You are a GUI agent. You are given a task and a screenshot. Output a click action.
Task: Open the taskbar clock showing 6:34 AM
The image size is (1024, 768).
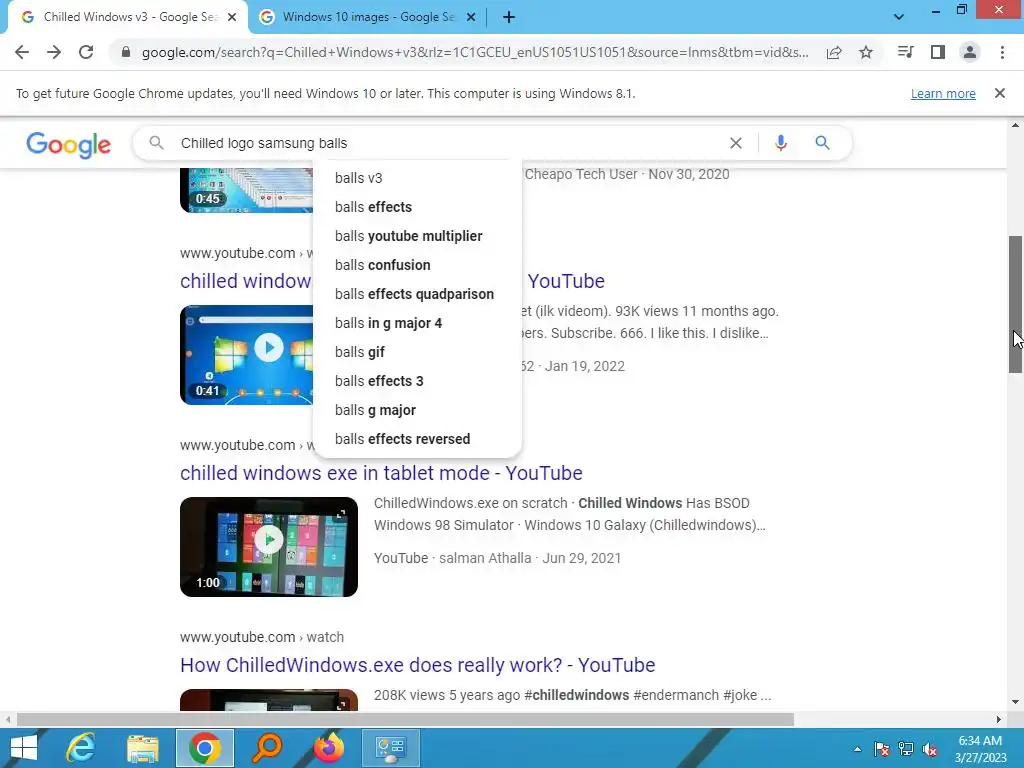click(980, 749)
